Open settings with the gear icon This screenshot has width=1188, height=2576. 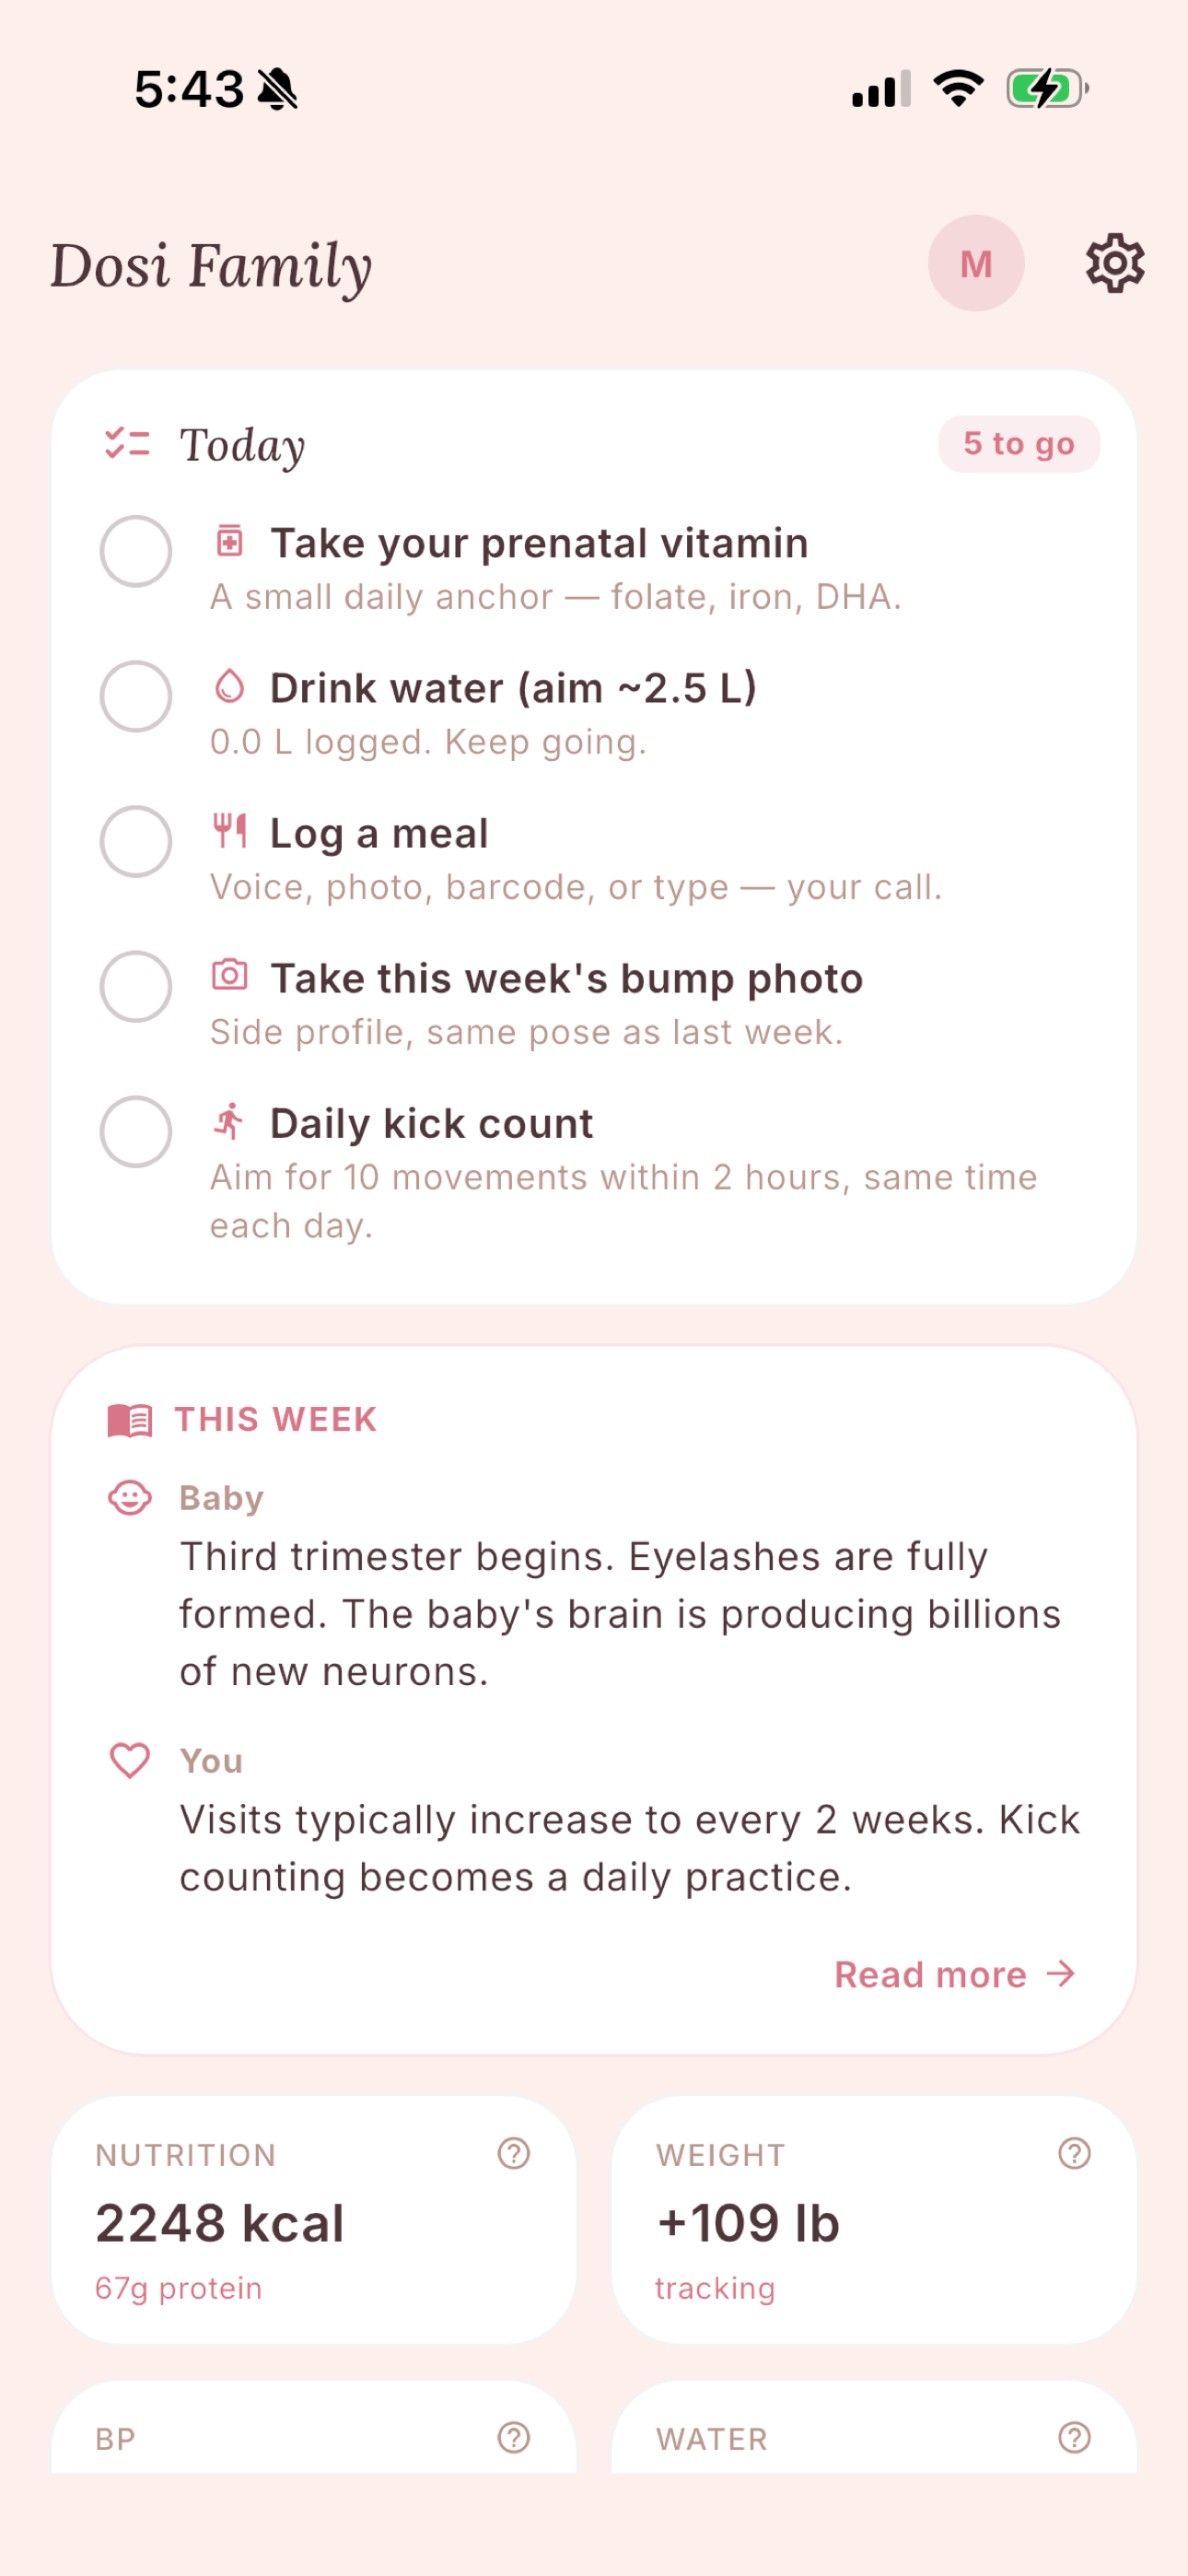point(1115,264)
